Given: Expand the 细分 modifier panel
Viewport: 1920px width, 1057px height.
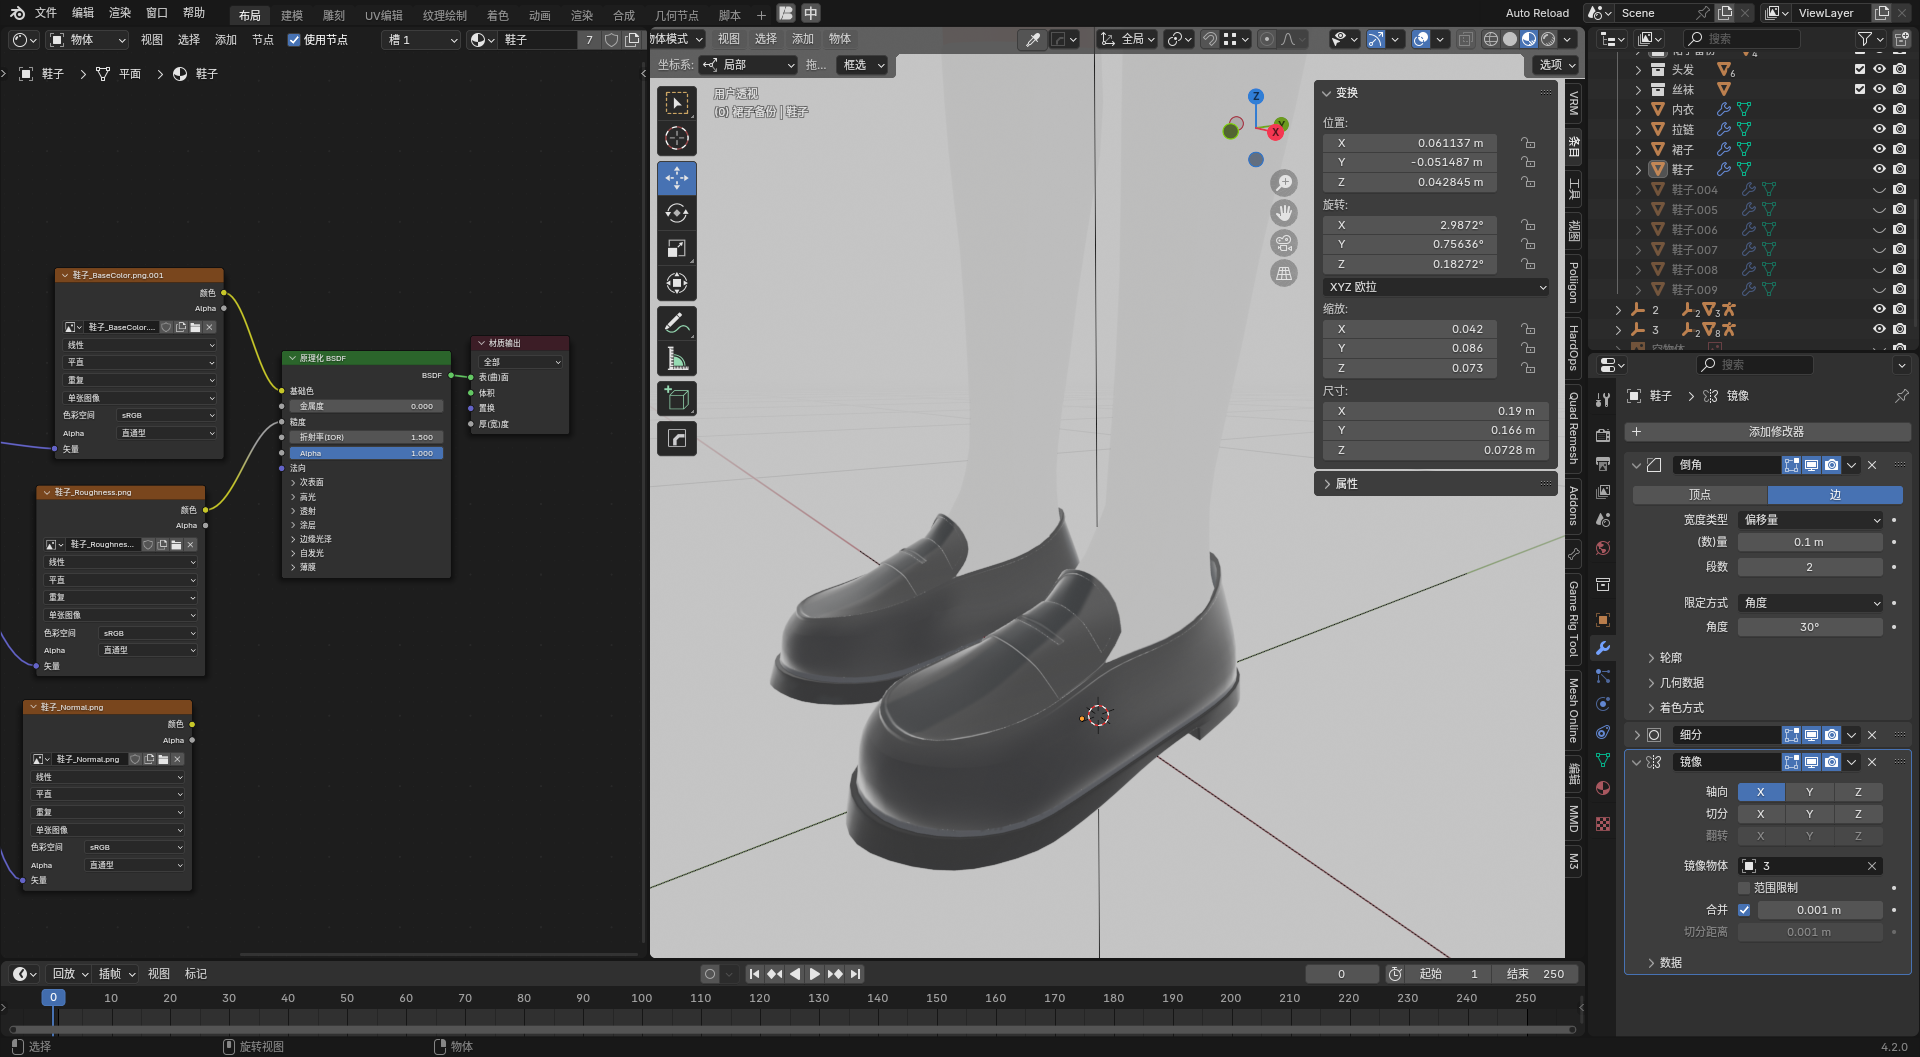Looking at the screenshot, I should (1637, 735).
